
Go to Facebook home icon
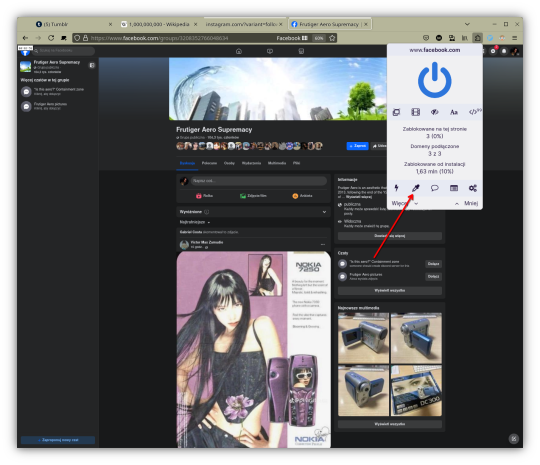pos(239,51)
